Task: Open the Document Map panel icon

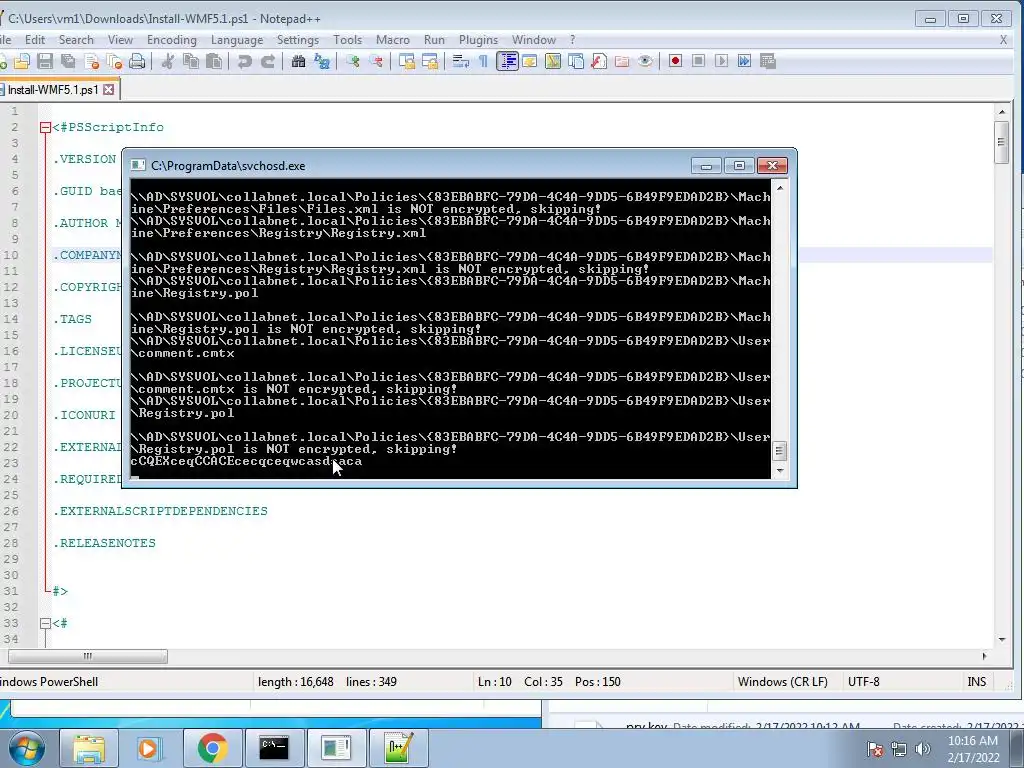Action: click(x=553, y=61)
